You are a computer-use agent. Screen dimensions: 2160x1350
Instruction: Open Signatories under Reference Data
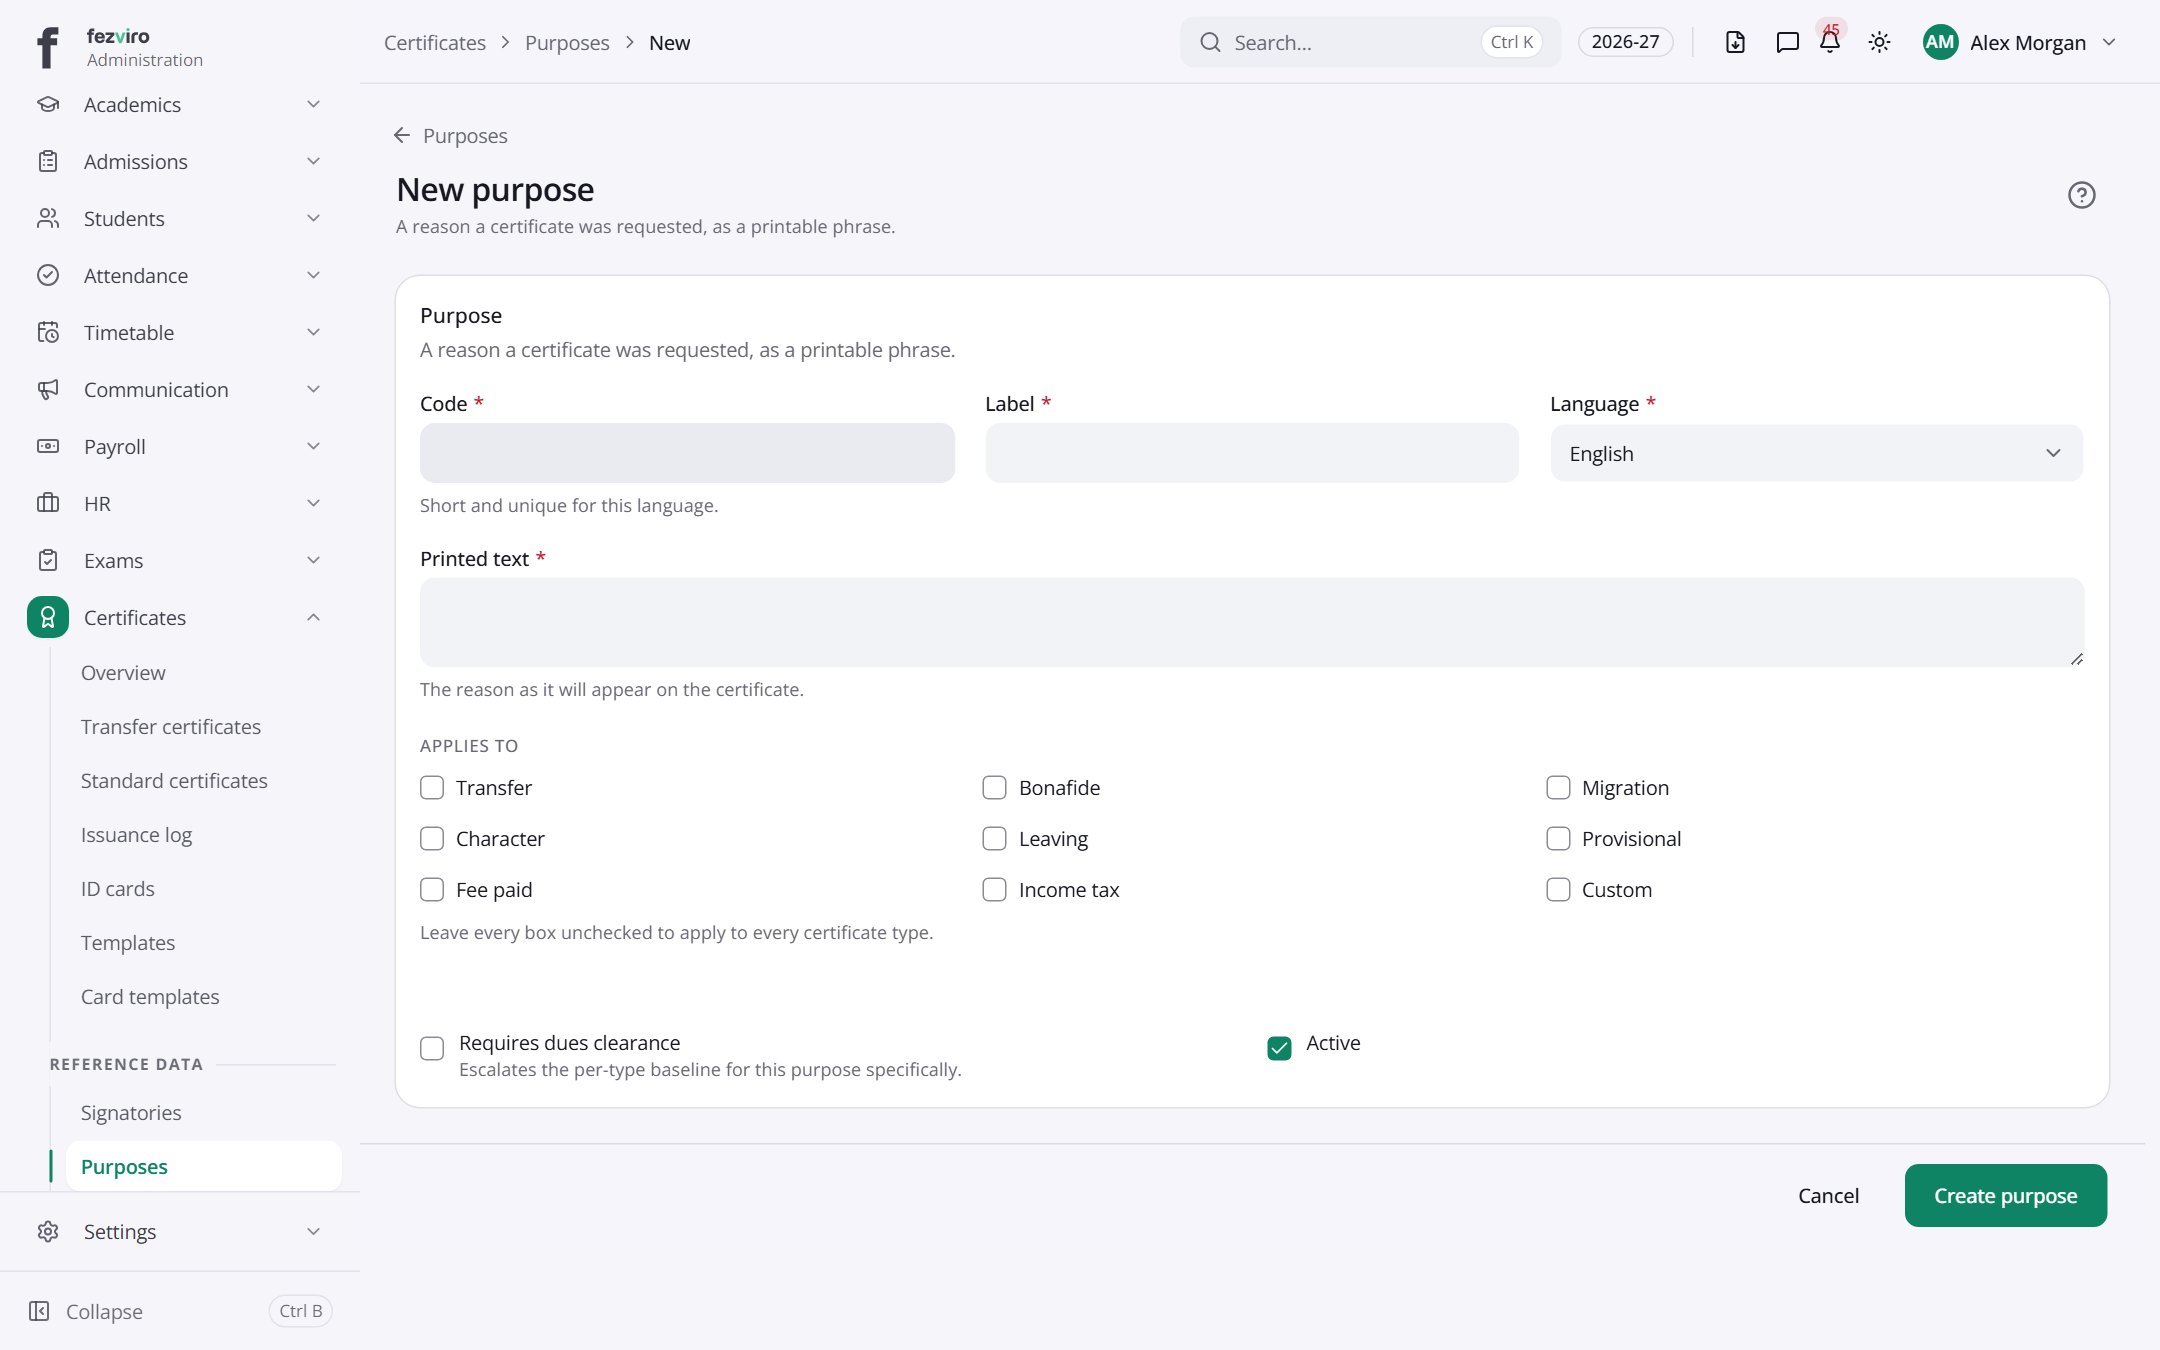point(131,1113)
